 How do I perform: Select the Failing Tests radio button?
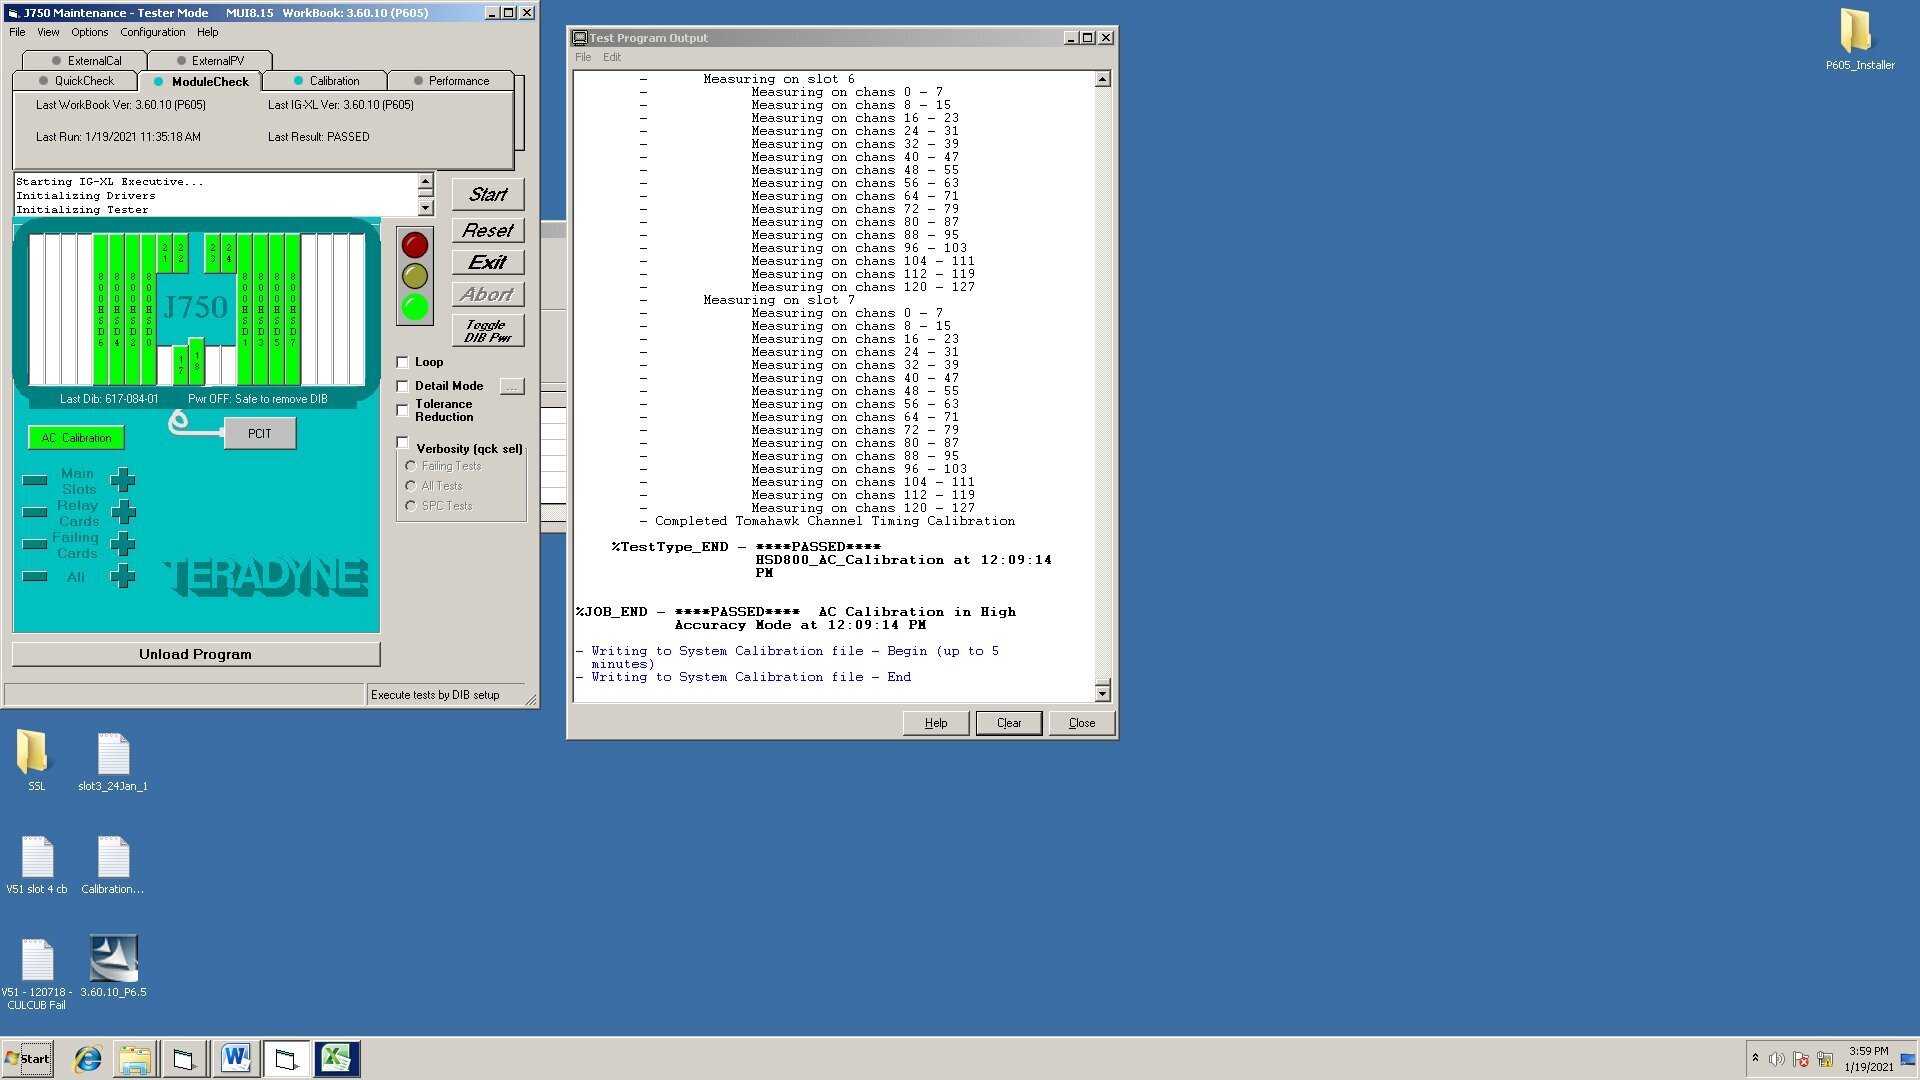(411, 465)
